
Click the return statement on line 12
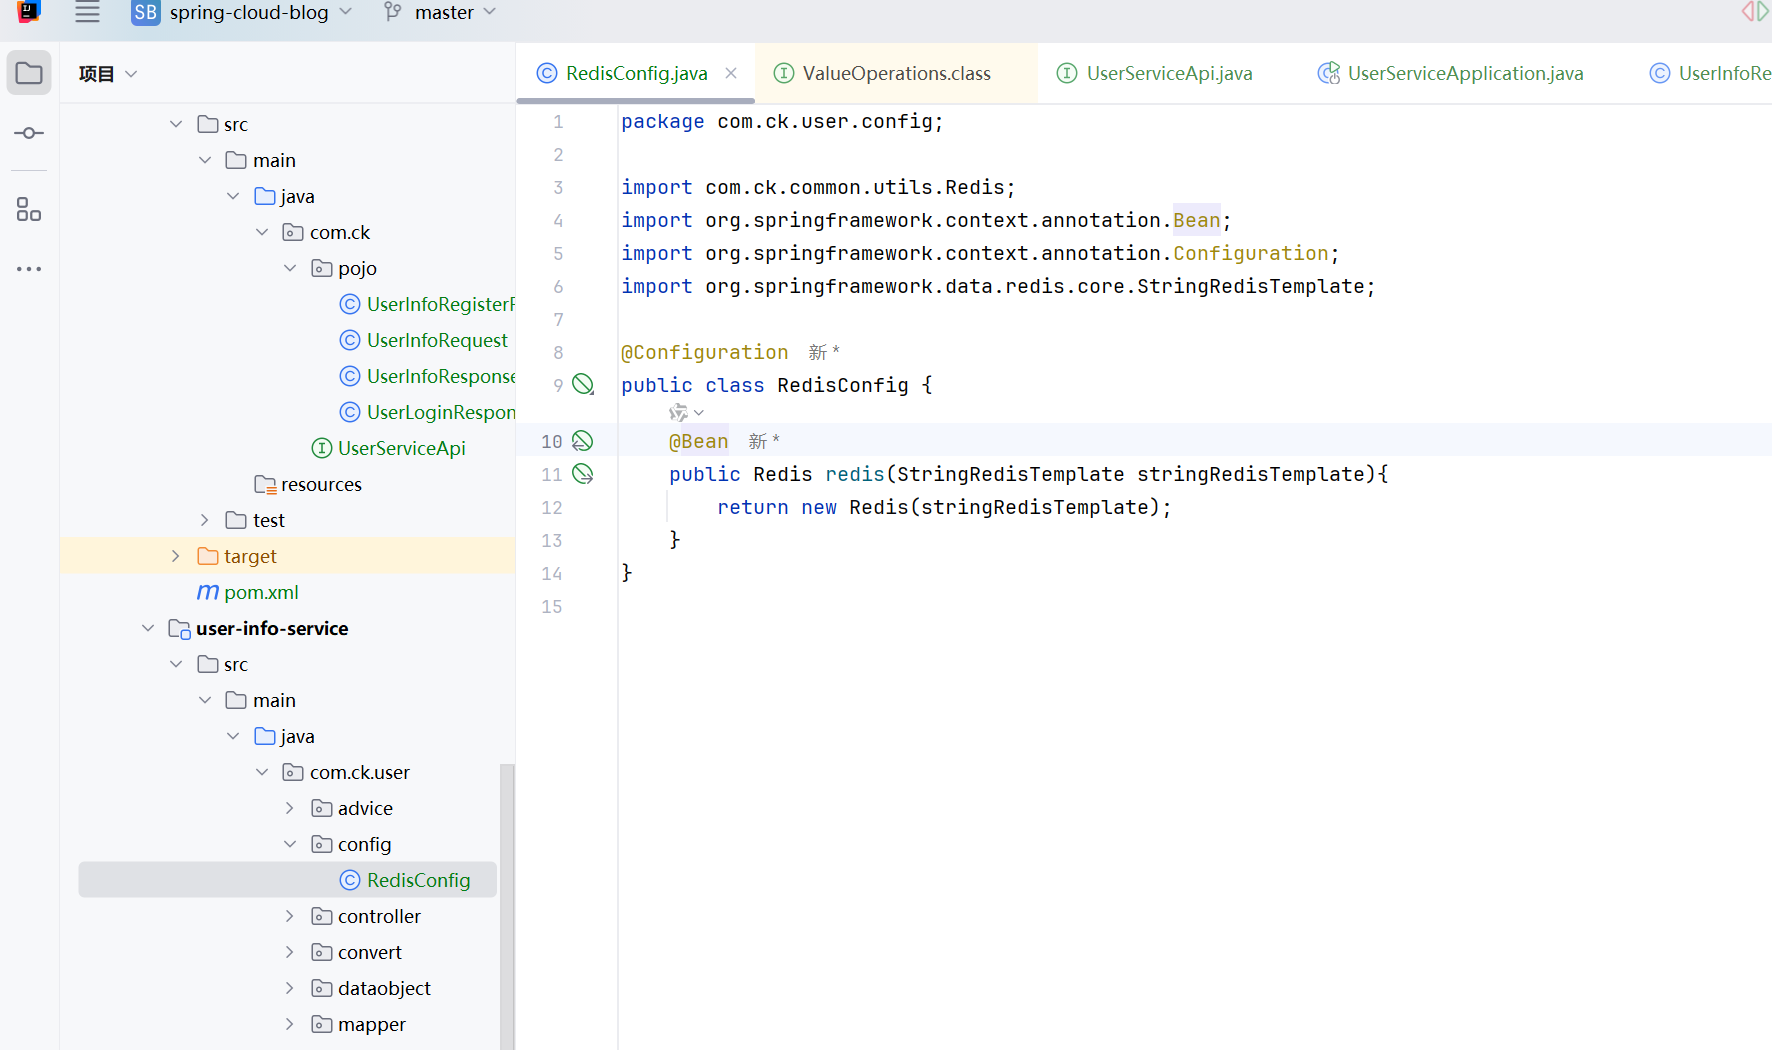click(944, 507)
